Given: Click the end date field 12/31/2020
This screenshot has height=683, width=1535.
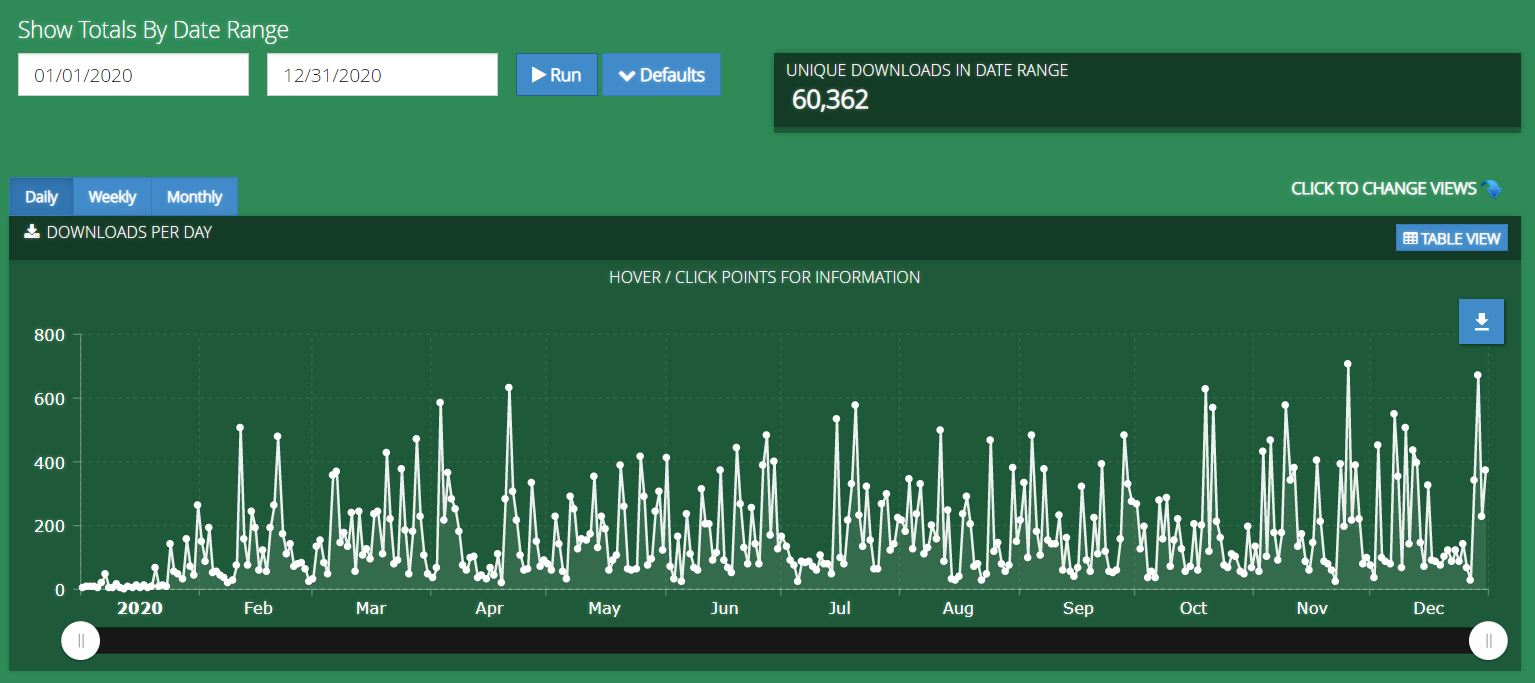Looking at the screenshot, I should click(x=382, y=75).
